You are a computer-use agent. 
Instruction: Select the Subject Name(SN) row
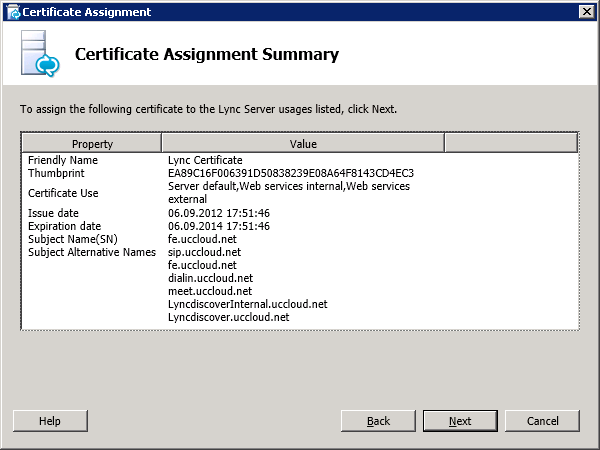(300, 239)
